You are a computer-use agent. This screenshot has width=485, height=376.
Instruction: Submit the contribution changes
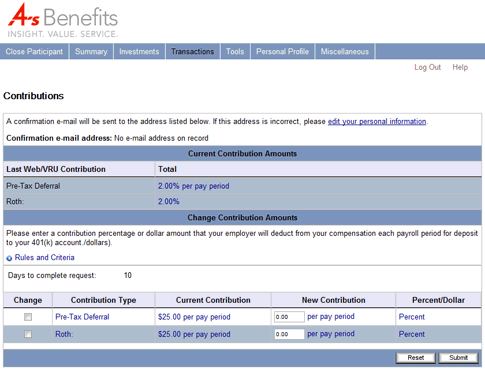coord(458,358)
